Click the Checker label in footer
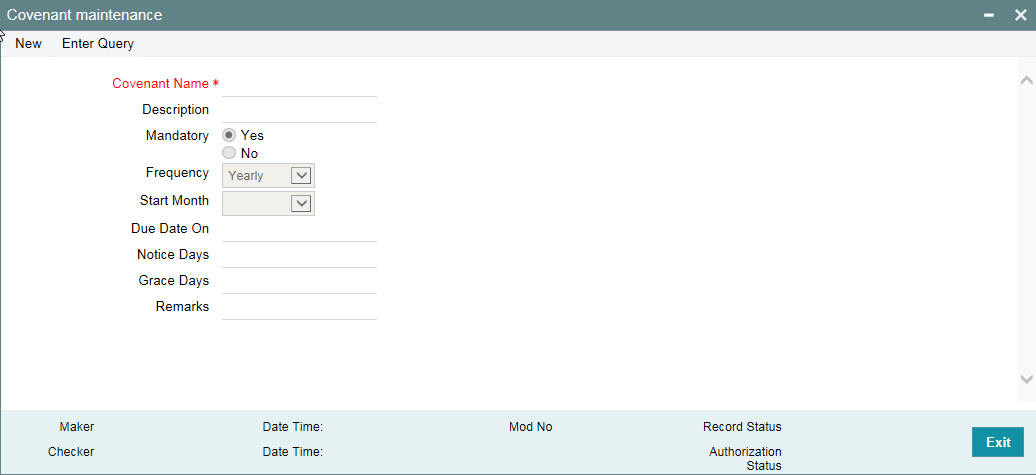This screenshot has width=1036, height=475. (71, 452)
